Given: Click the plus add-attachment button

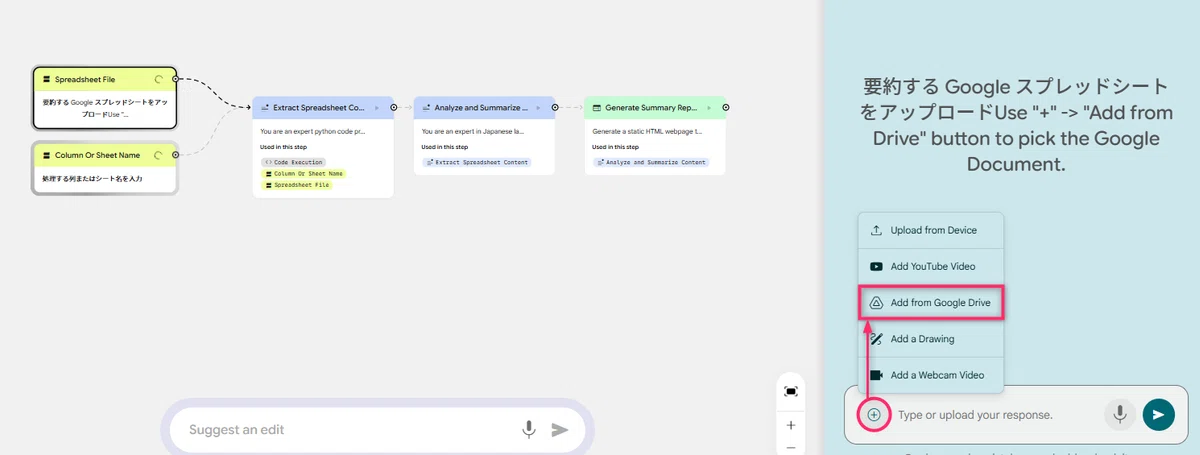Looking at the screenshot, I should point(874,414).
